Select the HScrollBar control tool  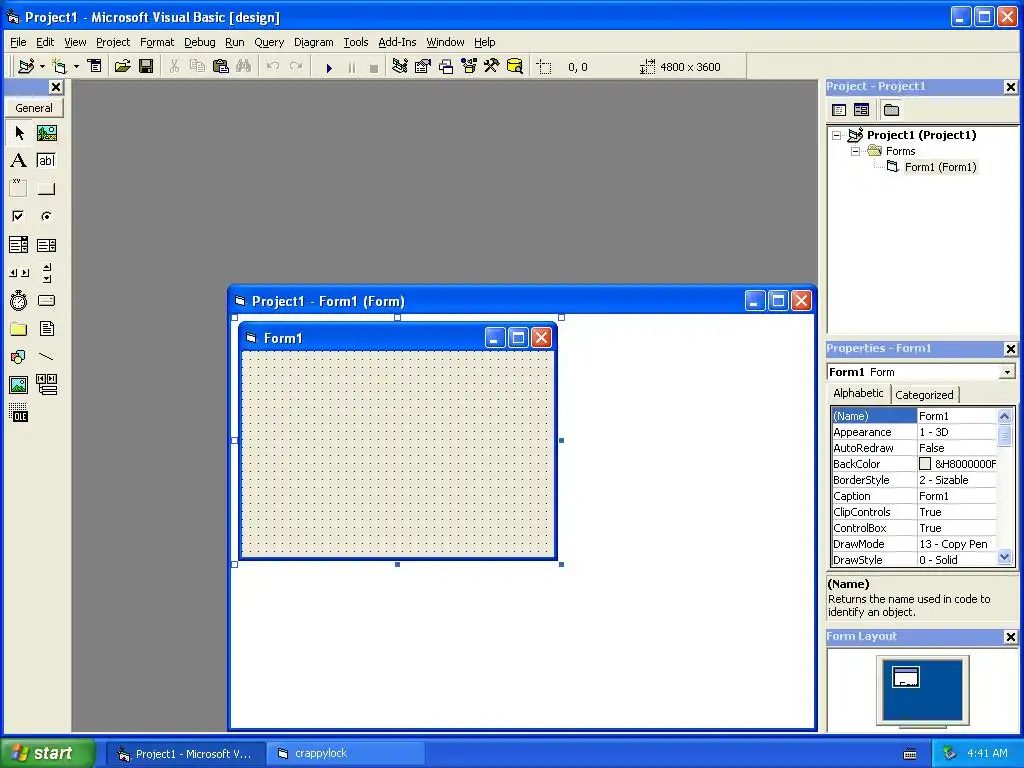click(19, 273)
